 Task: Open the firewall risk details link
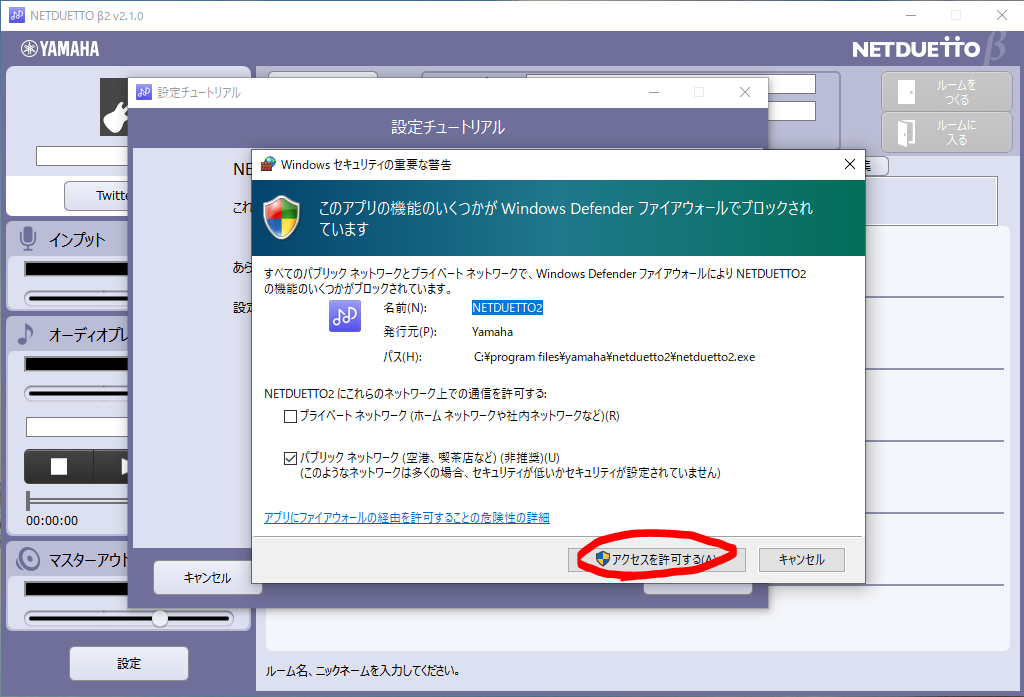(x=406, y=518)
